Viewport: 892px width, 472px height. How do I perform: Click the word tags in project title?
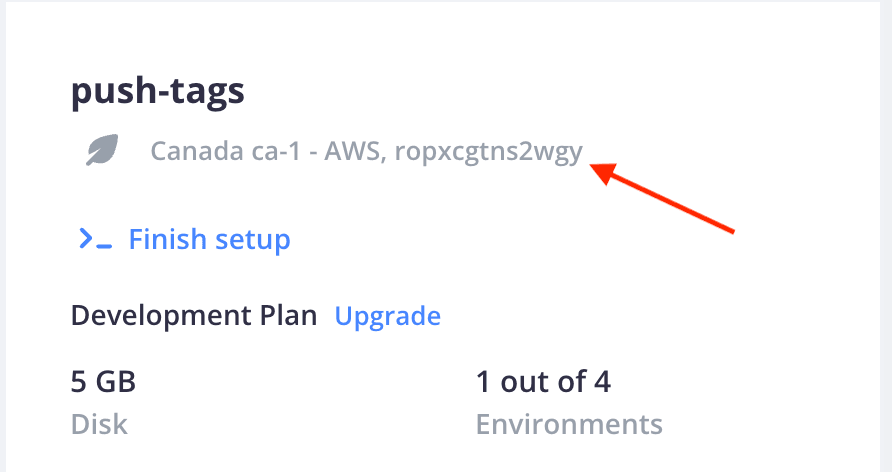209,93
